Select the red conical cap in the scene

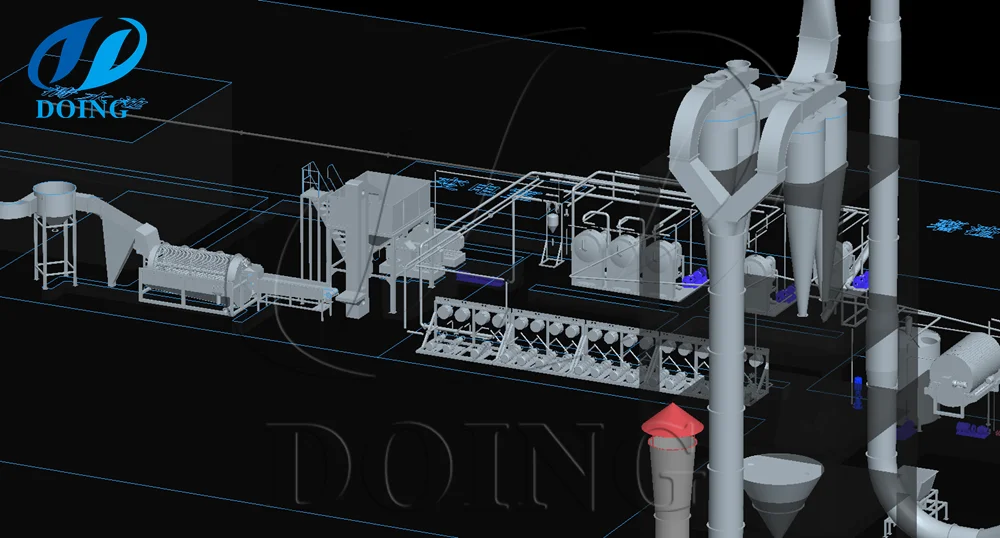672,422
